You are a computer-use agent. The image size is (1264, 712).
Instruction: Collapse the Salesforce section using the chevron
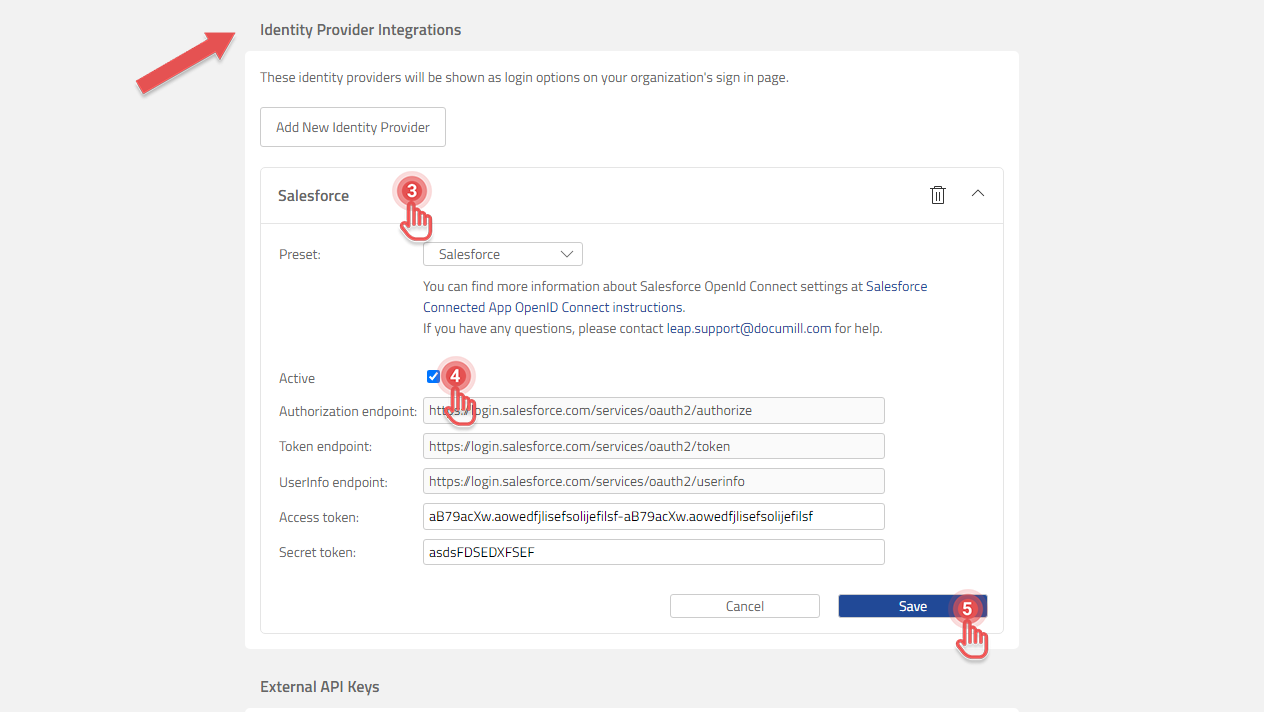click(x=977, y=194)
